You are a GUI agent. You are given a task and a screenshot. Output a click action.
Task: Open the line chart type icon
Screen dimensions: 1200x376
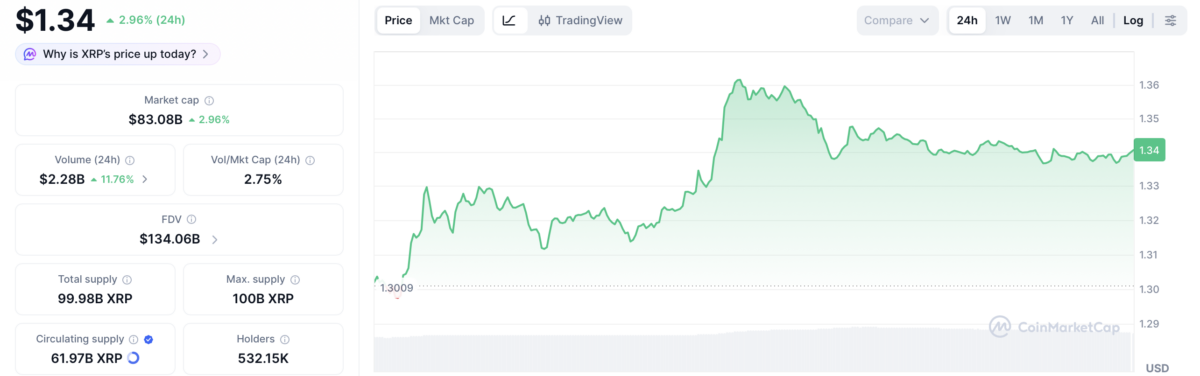coord(509,20)
